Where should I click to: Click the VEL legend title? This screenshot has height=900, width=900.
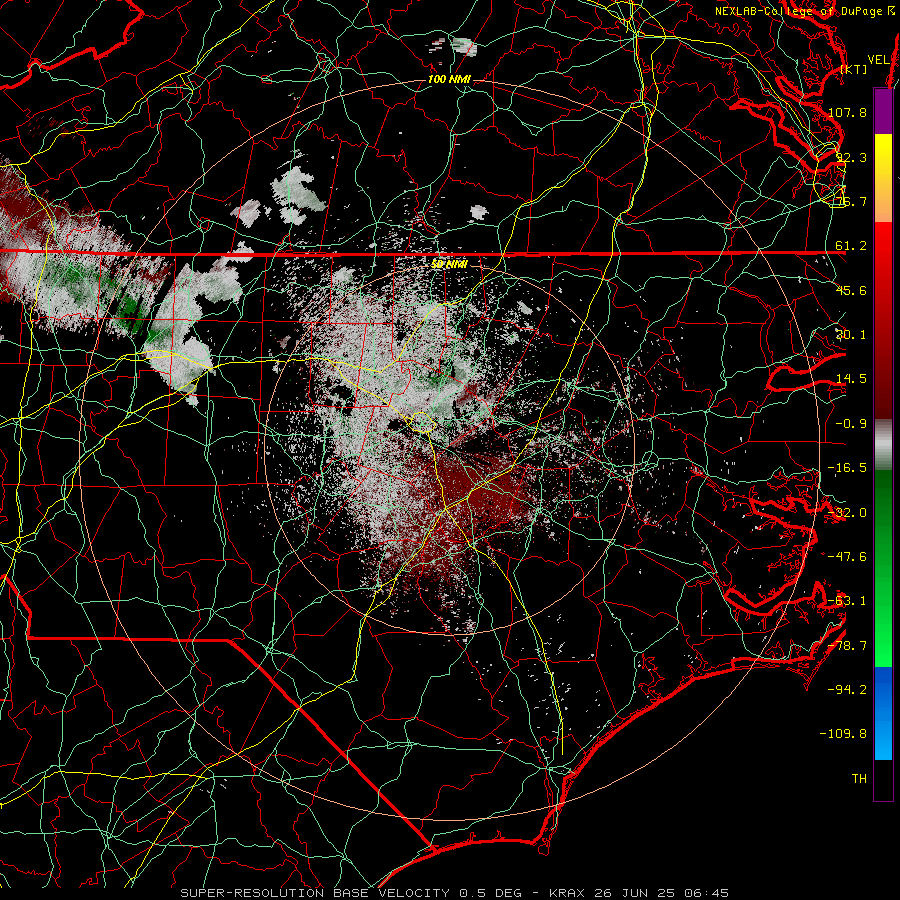point(878,60)
